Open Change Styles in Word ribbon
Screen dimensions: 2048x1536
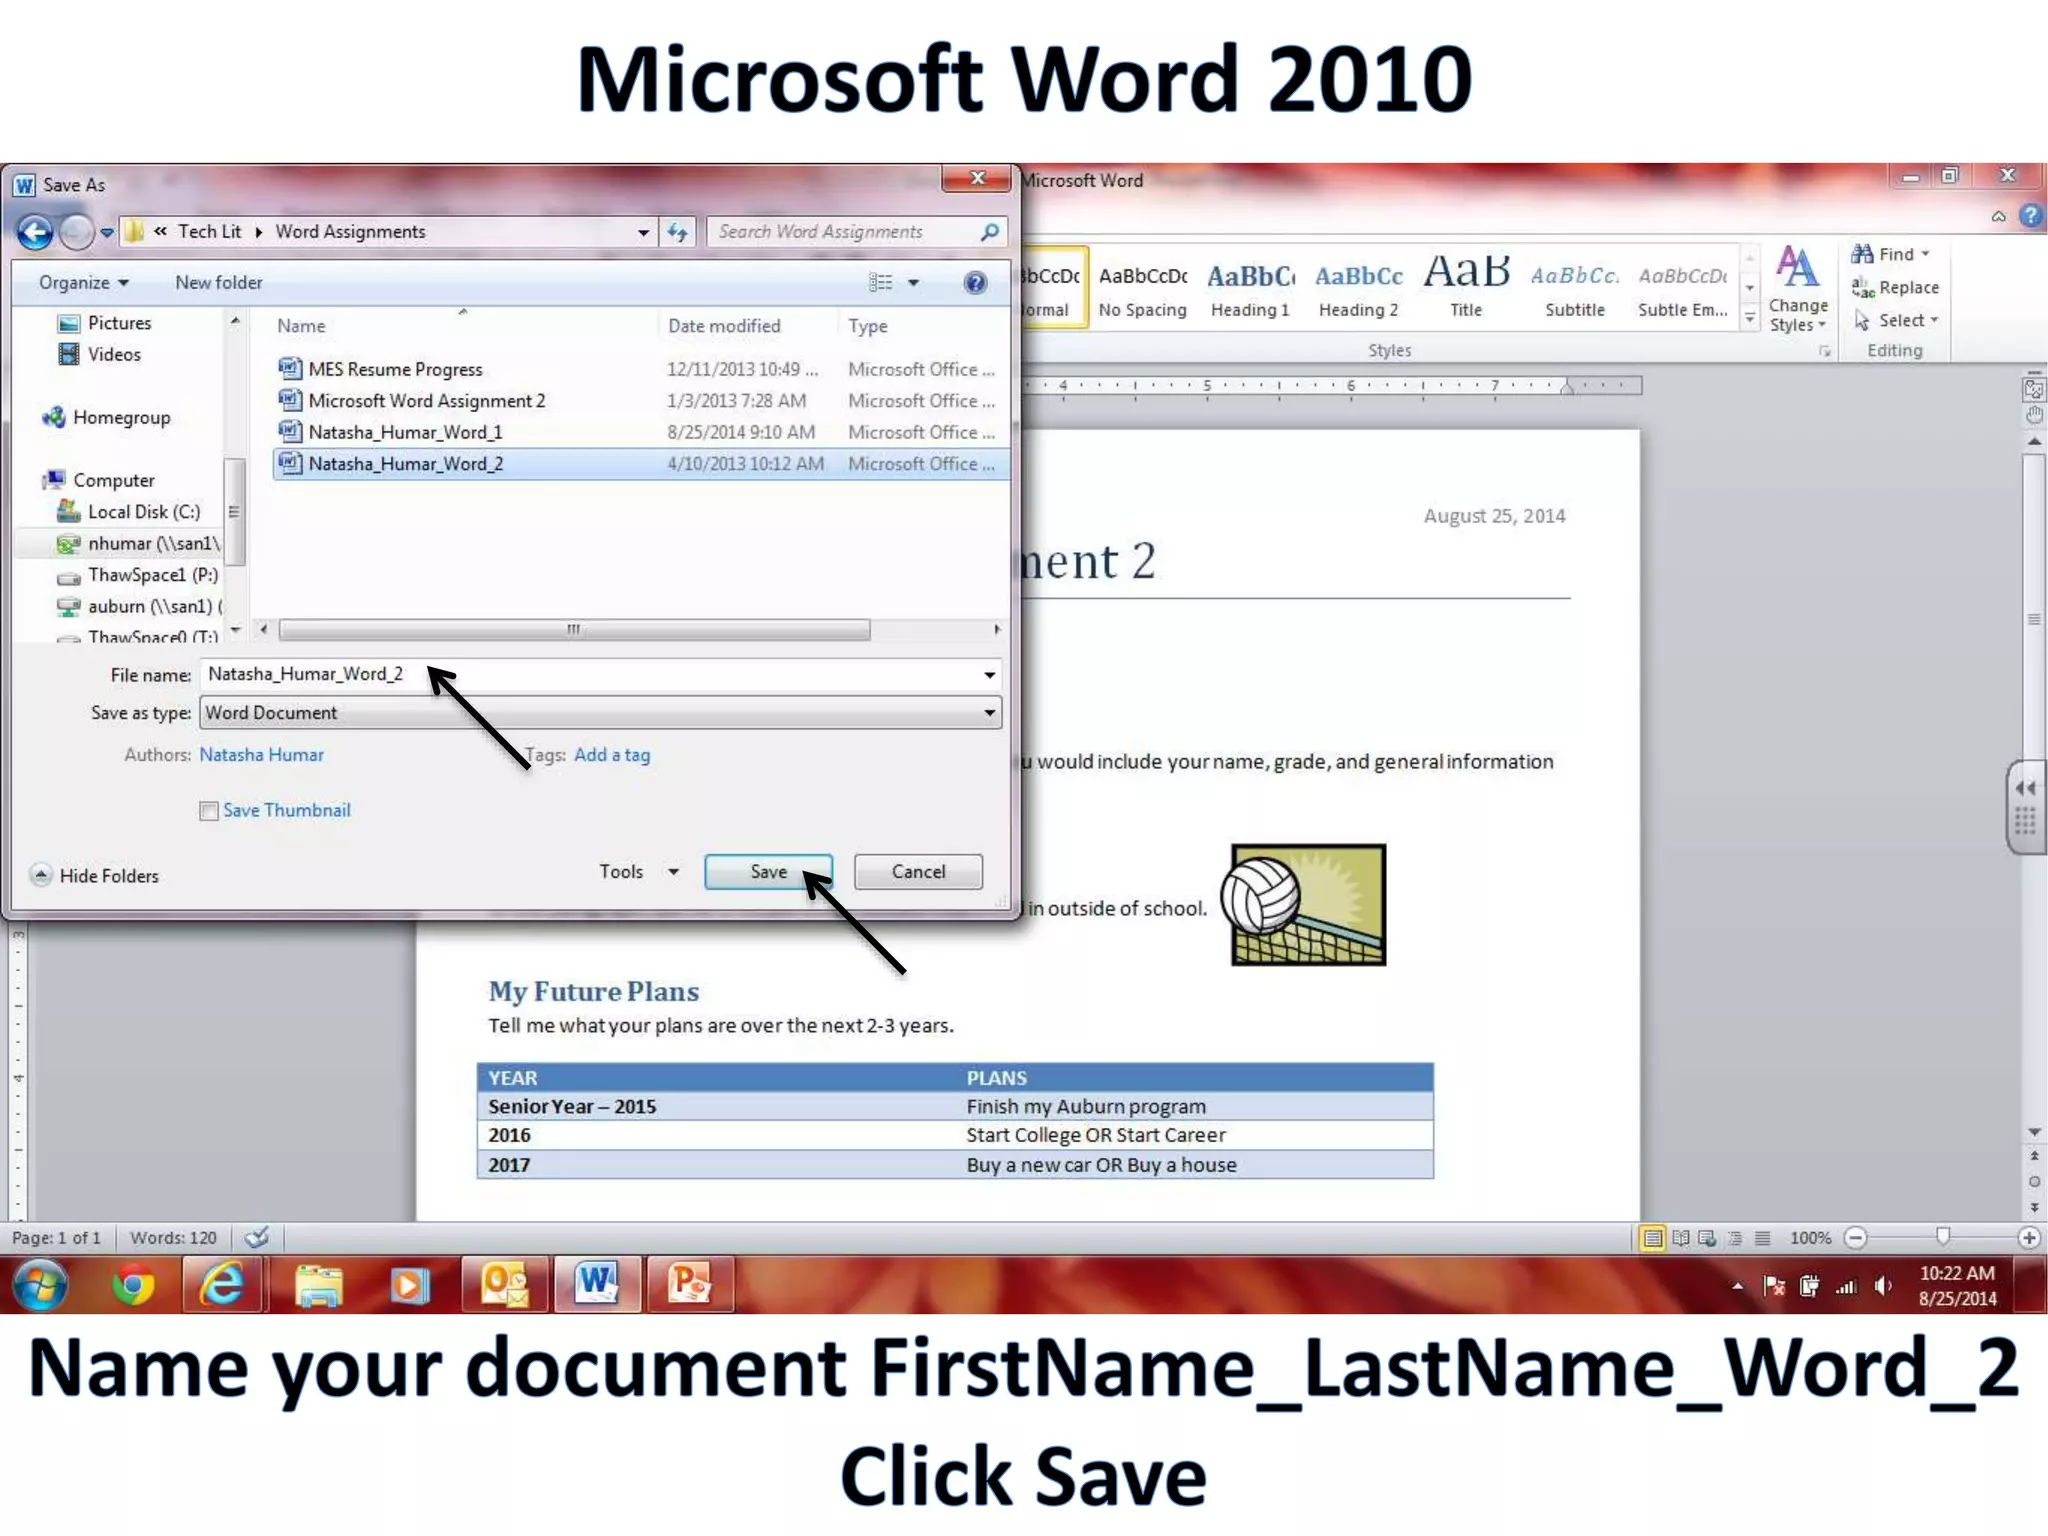click(1797, 289)
